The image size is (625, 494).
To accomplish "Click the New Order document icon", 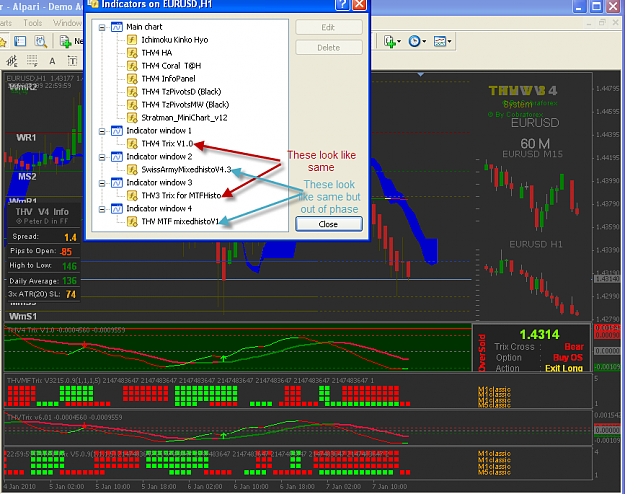I will pos(65,41).
